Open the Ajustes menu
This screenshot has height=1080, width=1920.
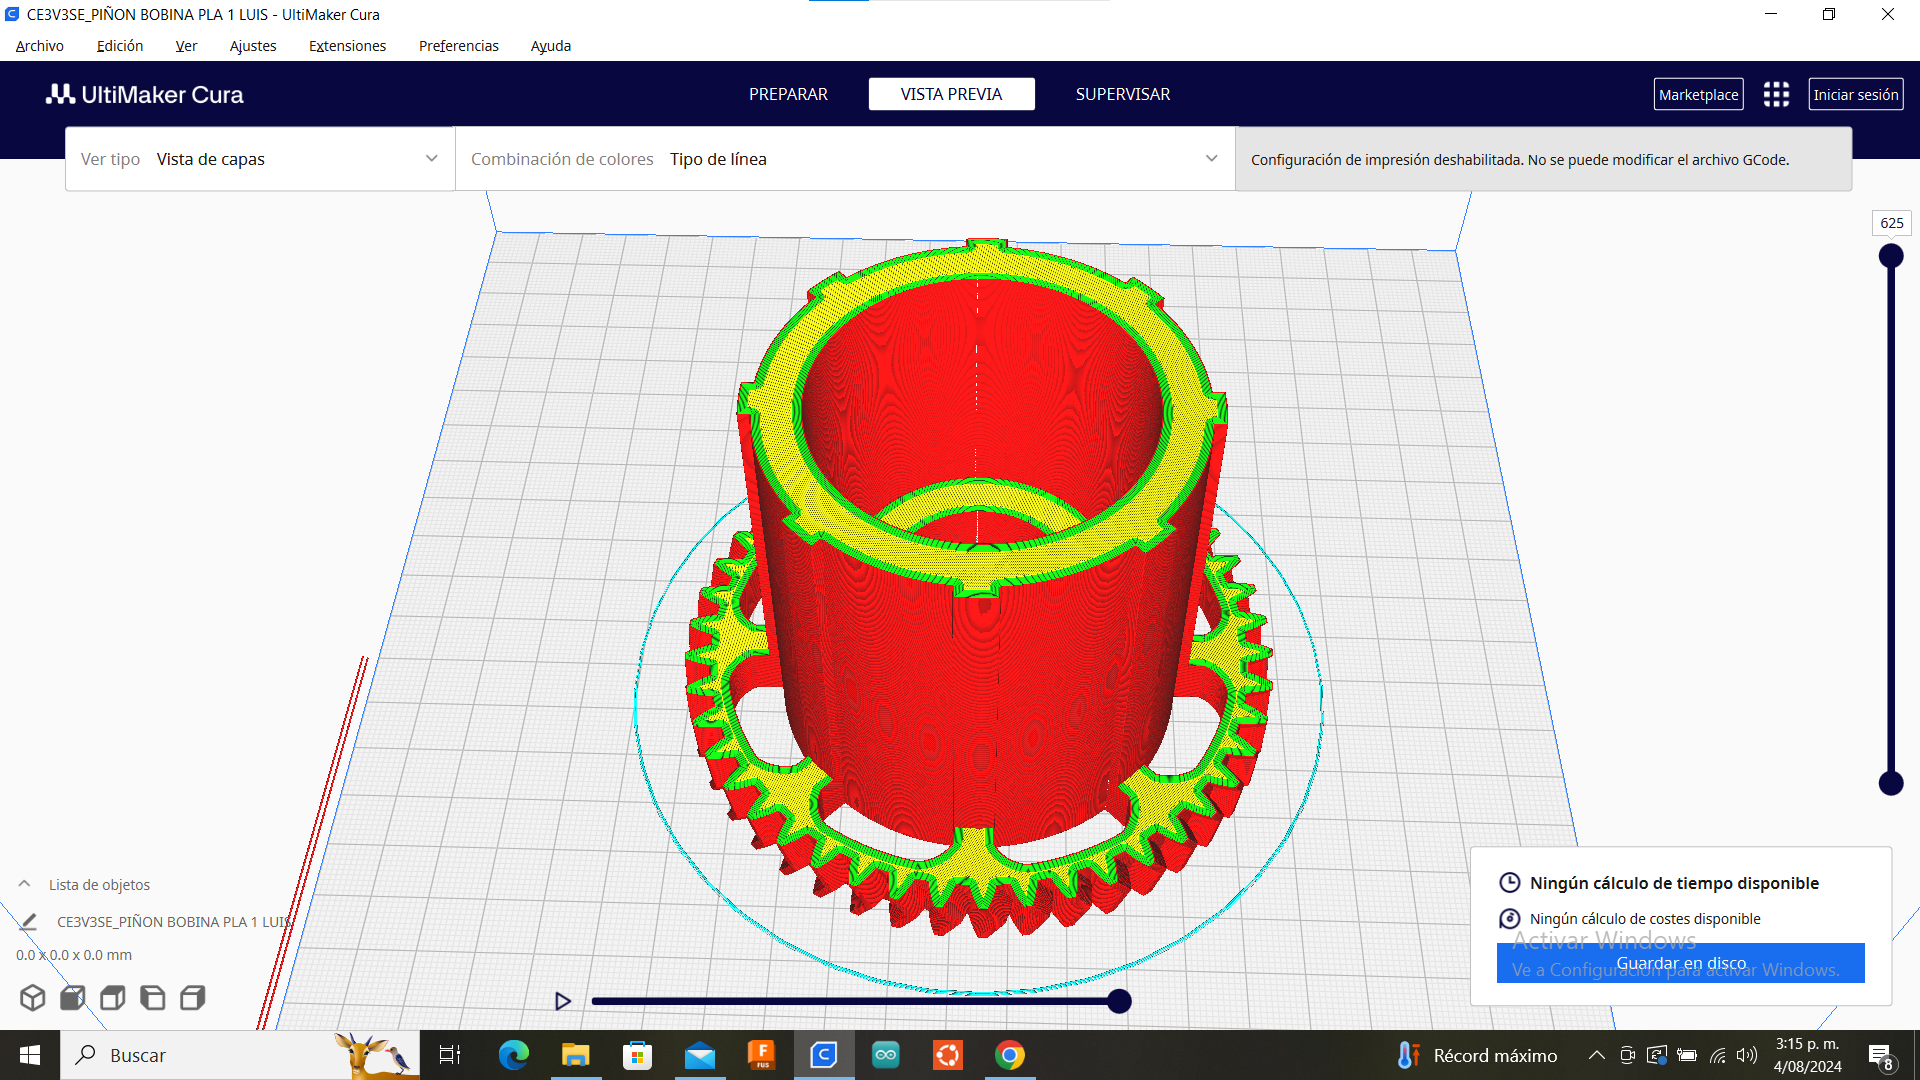pyautogui.click(x=253, y=46)
